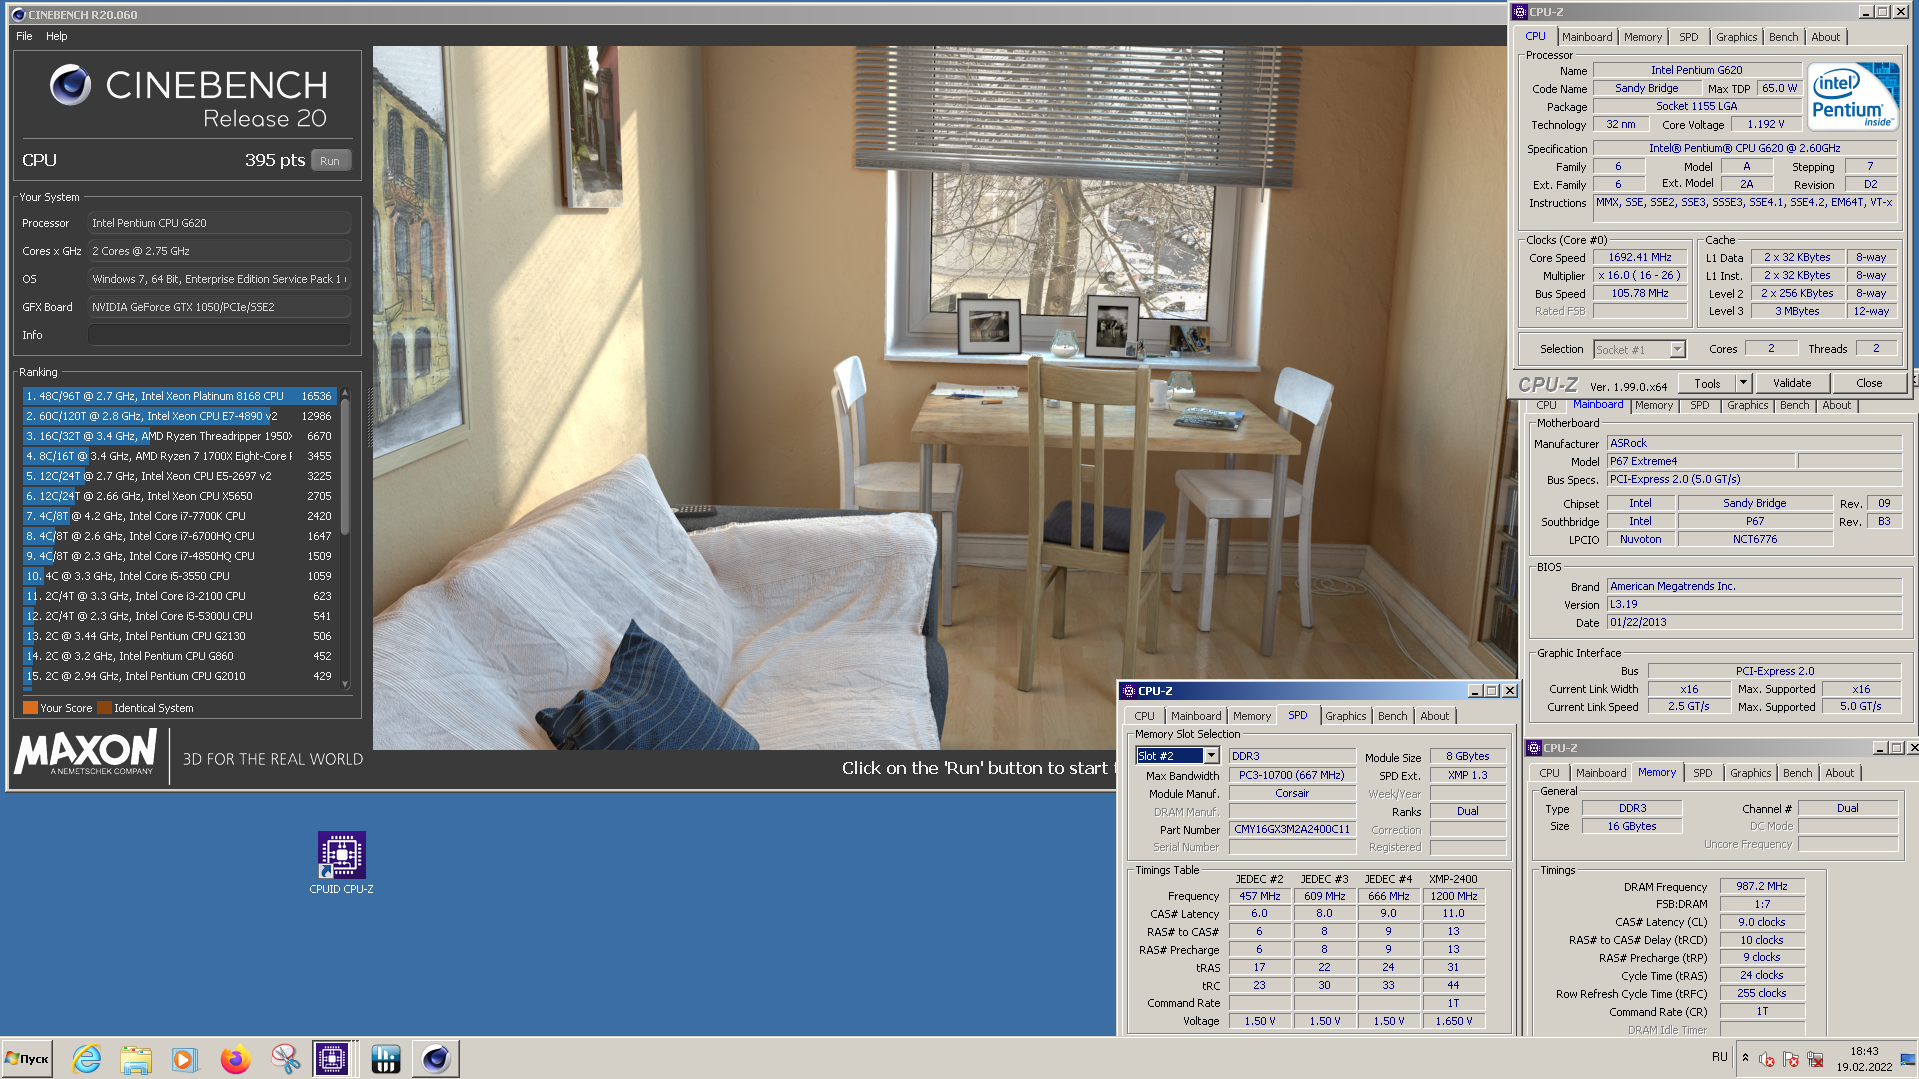
Task: Click the muted volume icon in the tray
Action: point(1766,1059)
